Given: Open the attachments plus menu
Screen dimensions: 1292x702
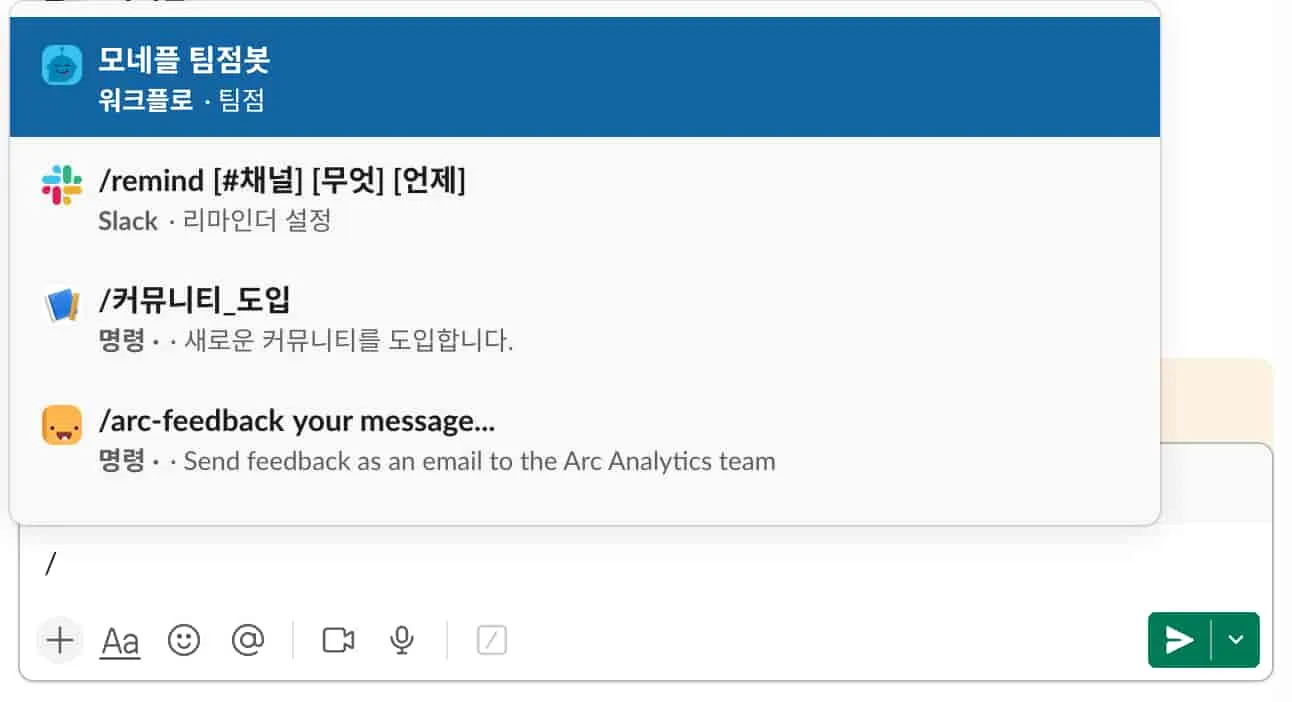Looking at the screenshot, I should [59, 640].
